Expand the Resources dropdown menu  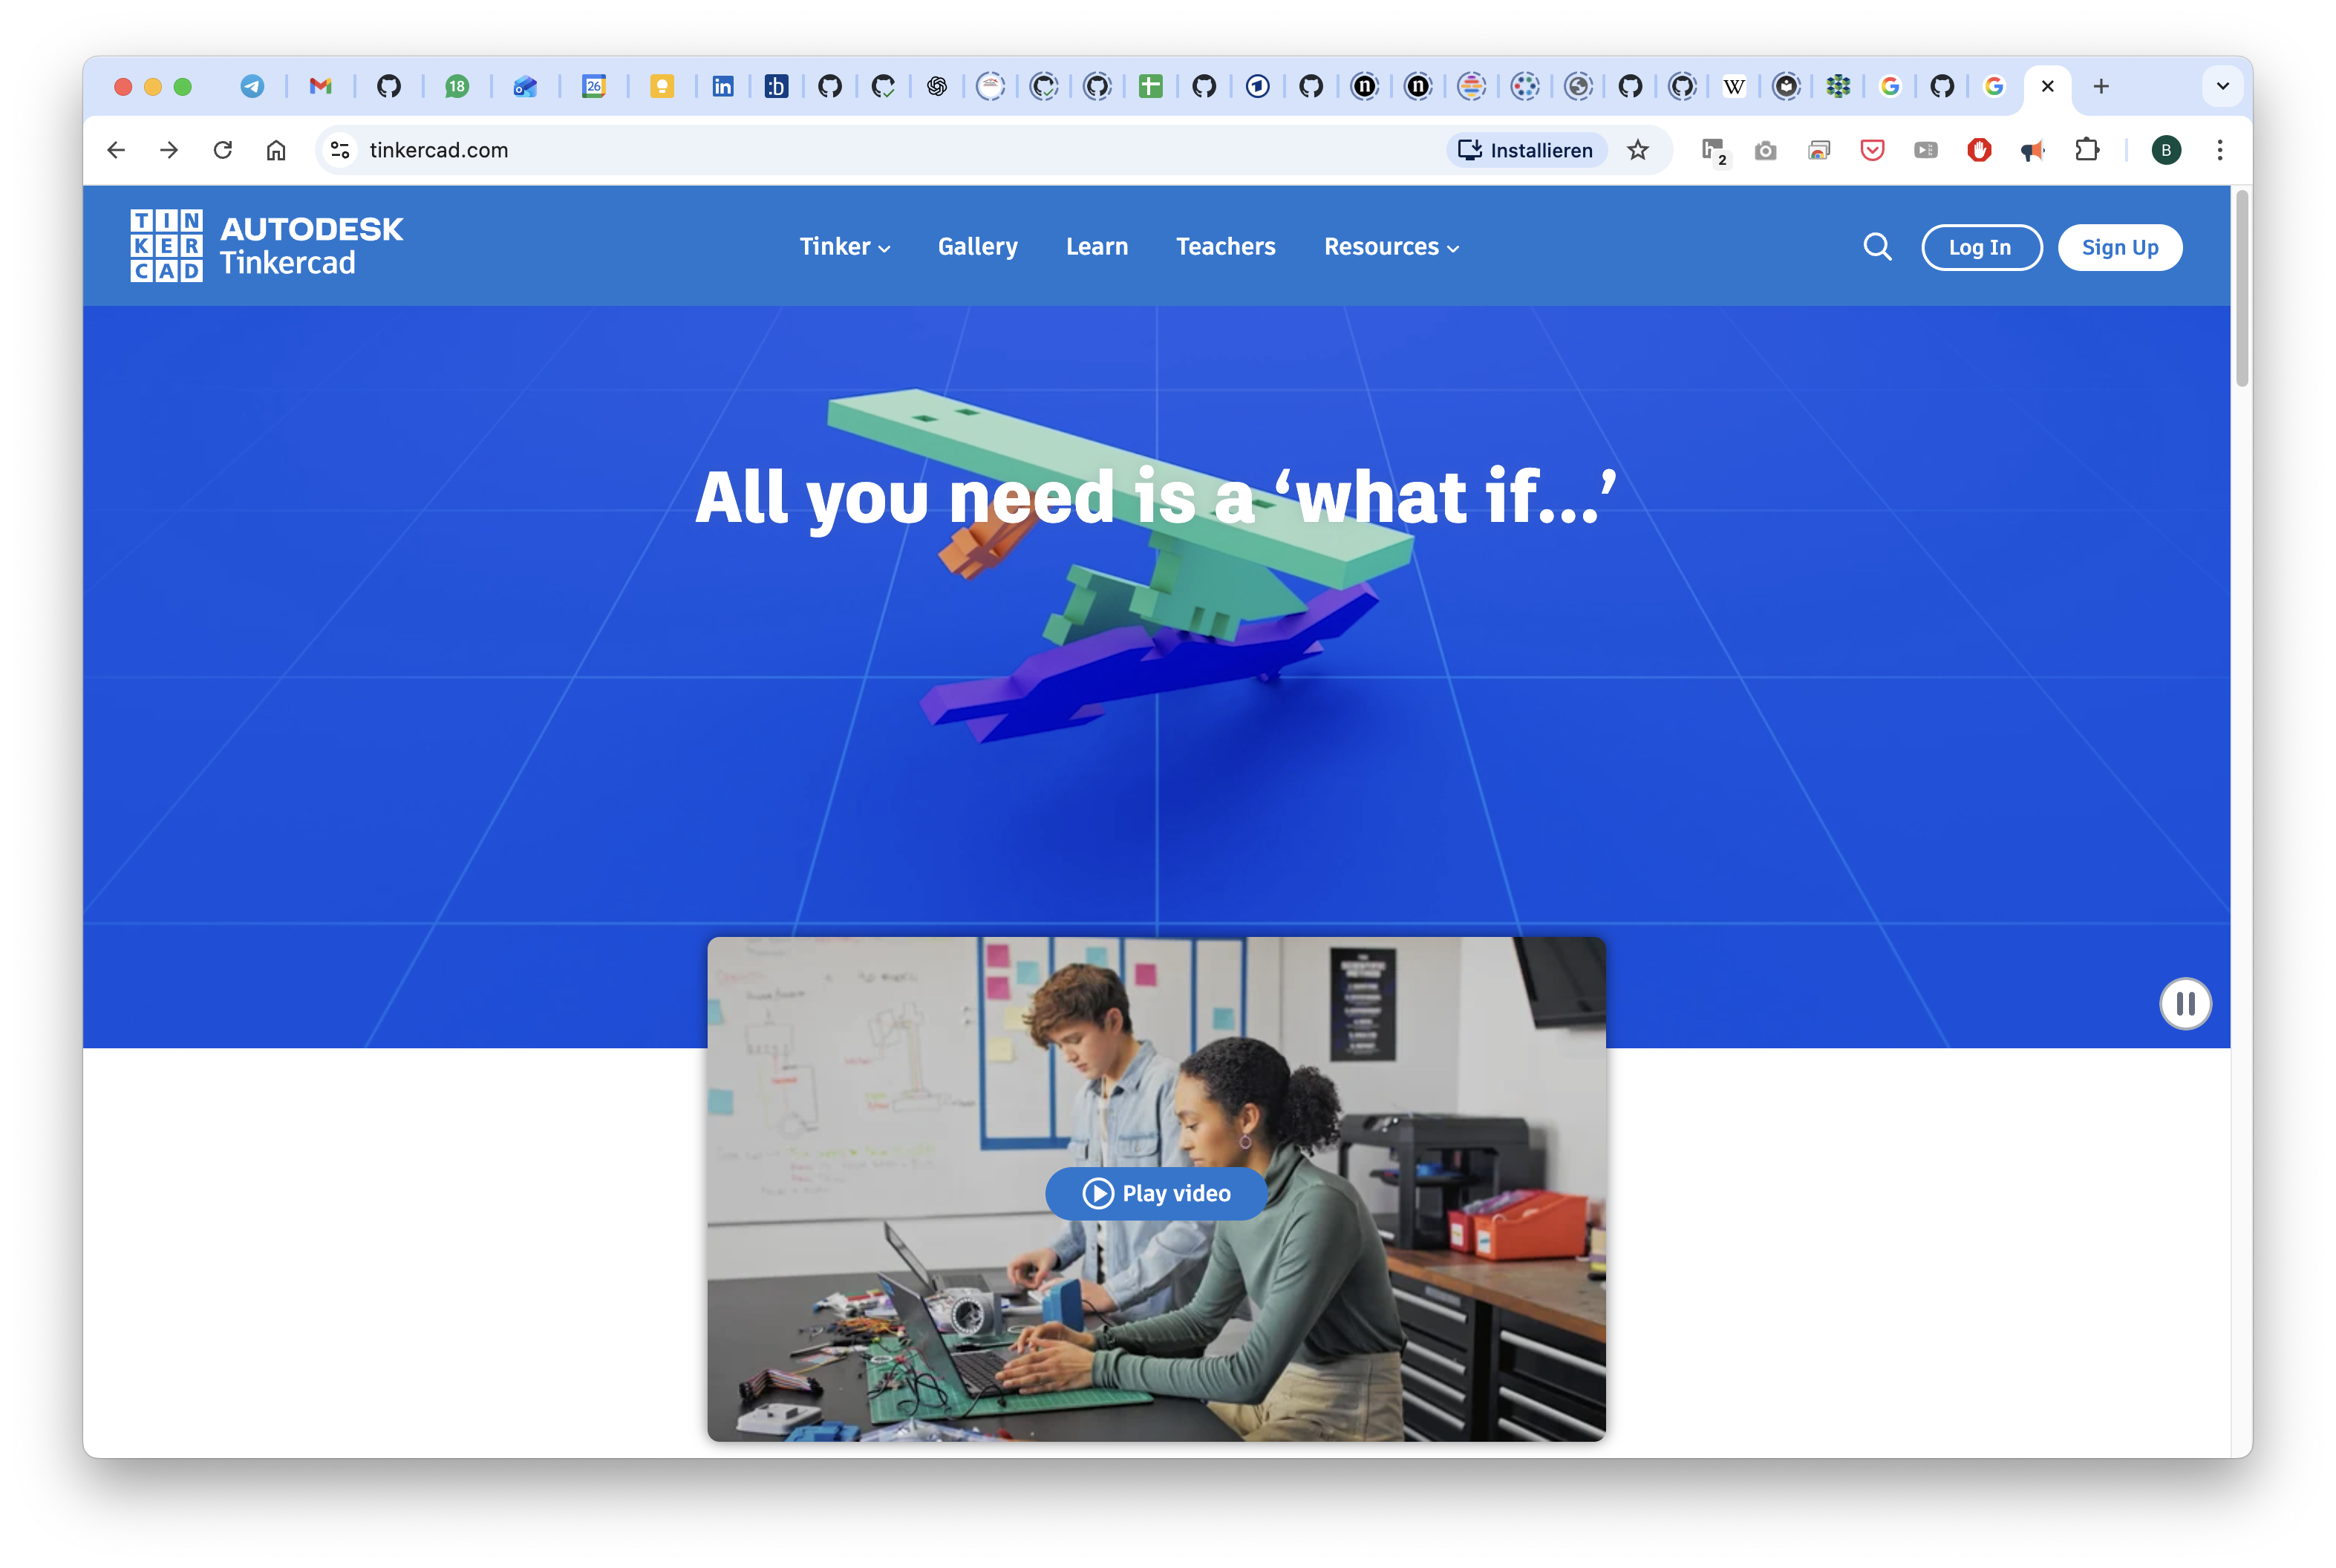tap(1391, 247)
